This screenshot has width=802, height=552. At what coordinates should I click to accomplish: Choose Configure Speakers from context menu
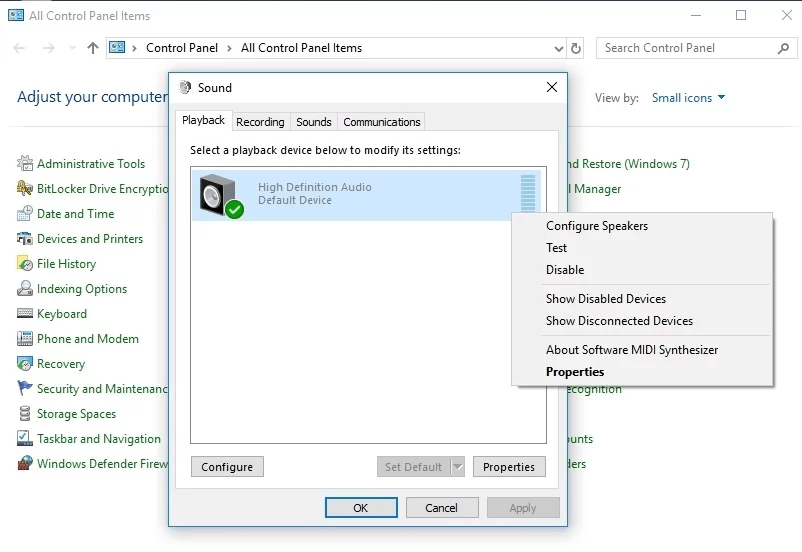[x=597, y=226]
